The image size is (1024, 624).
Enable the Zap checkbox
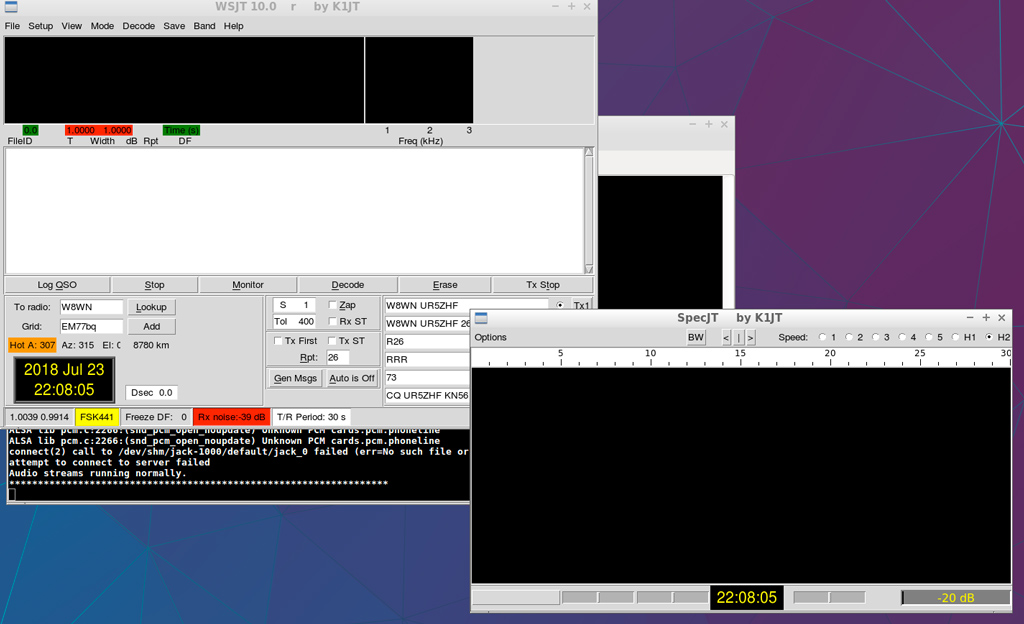[x=332, y=305]
